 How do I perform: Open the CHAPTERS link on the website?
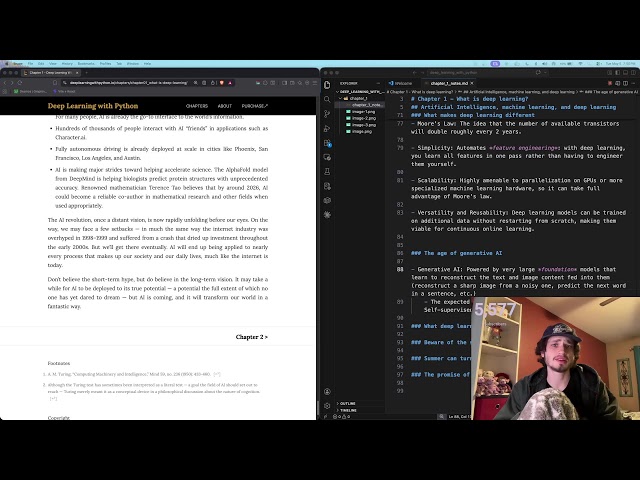tap(197, 106)
